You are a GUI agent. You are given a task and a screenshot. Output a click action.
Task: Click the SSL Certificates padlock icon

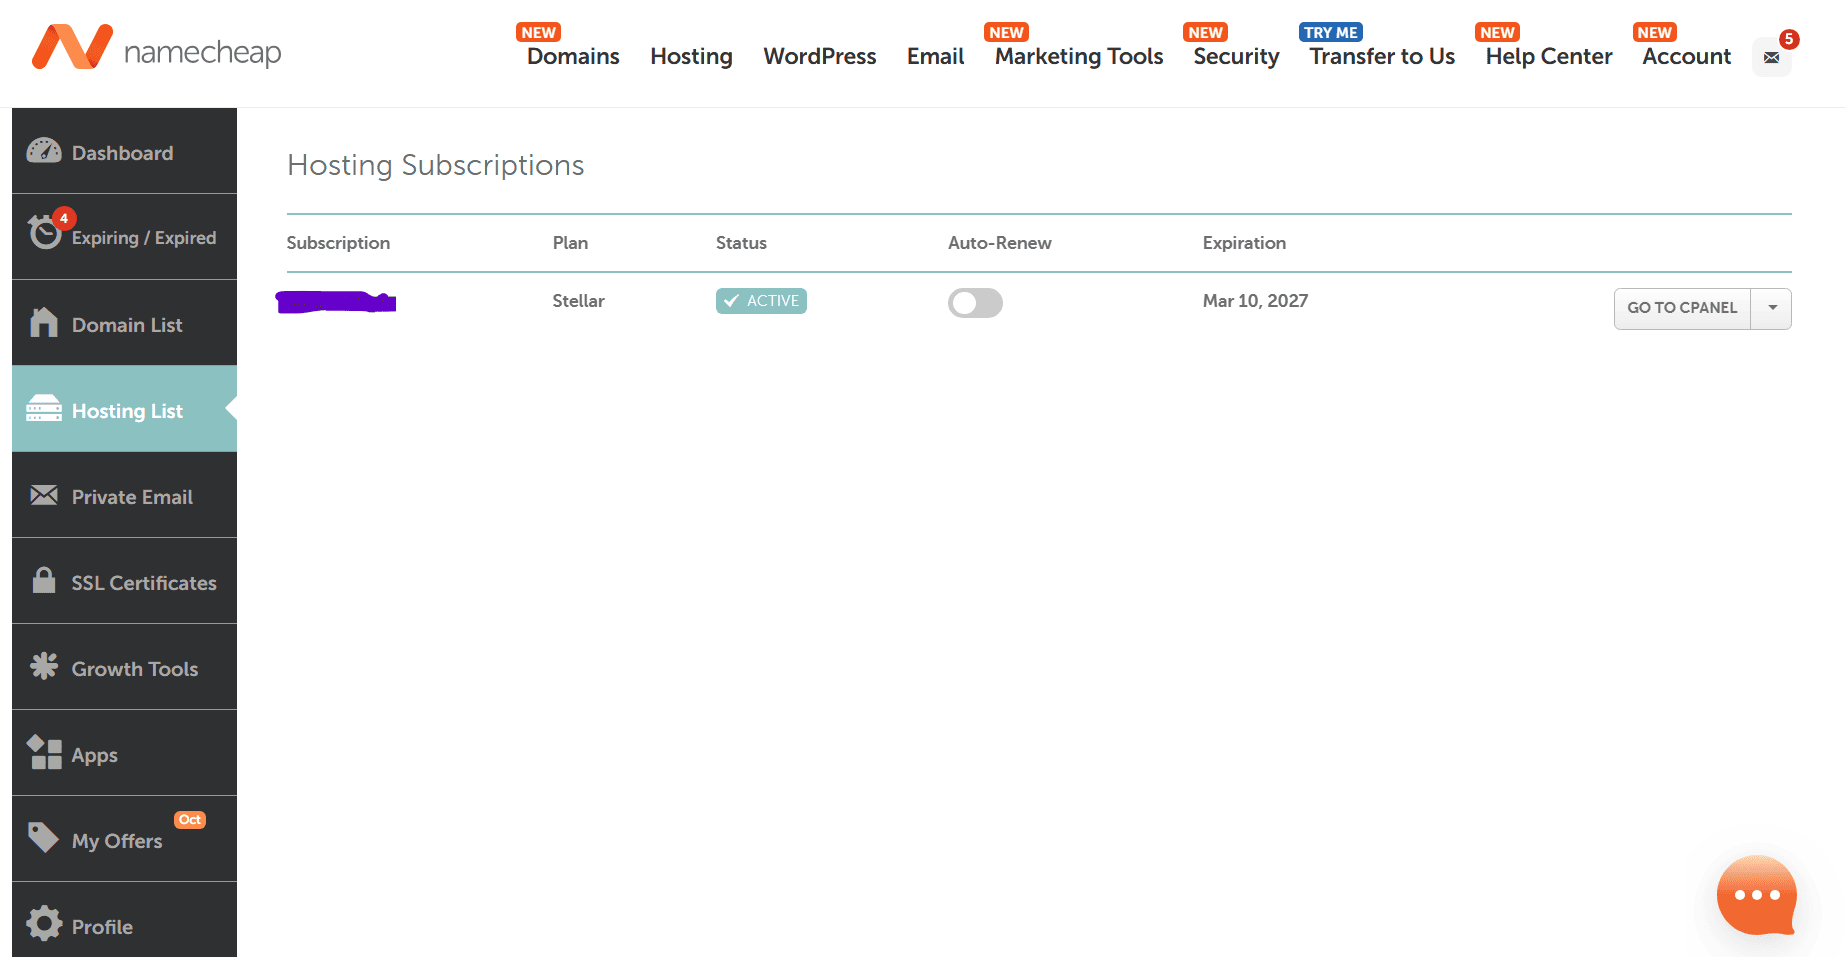(44, 580)
